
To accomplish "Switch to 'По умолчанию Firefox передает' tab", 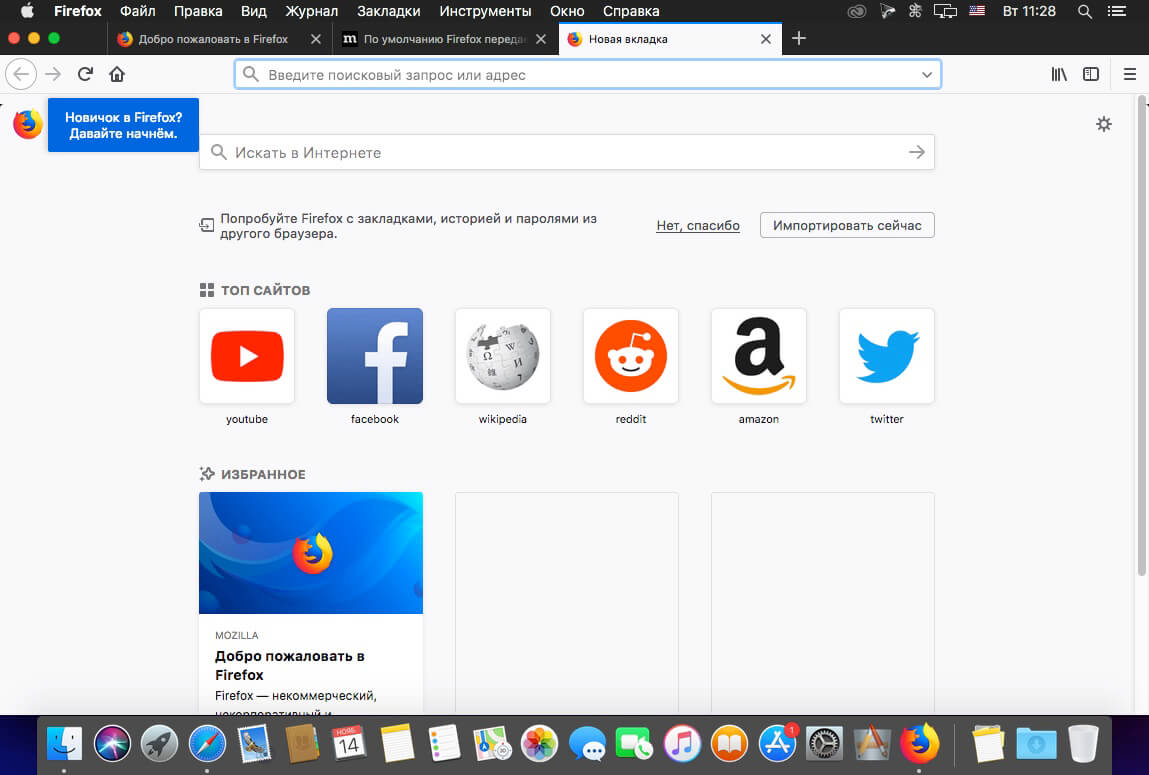I will point(444,39).
